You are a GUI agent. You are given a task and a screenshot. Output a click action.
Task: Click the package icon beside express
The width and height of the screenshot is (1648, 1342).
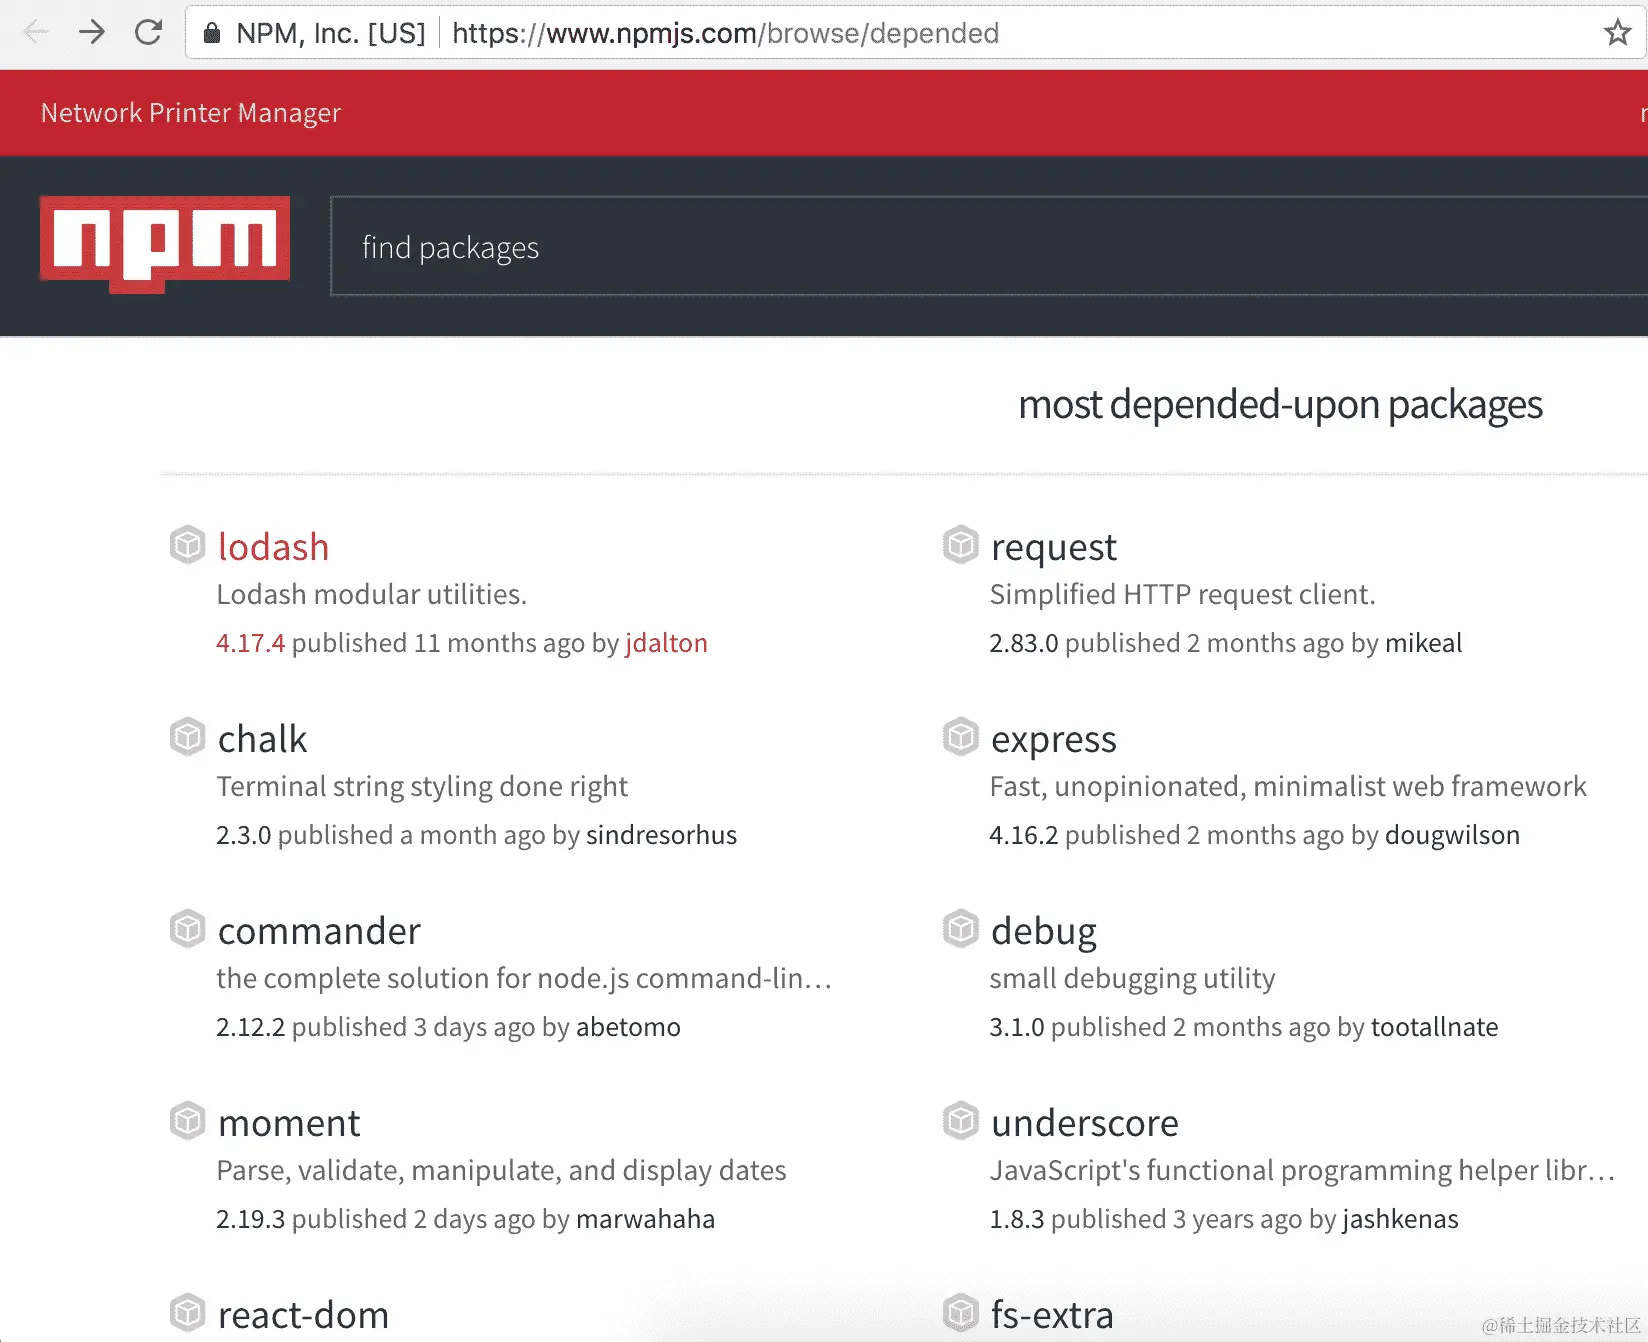(960, 737)
